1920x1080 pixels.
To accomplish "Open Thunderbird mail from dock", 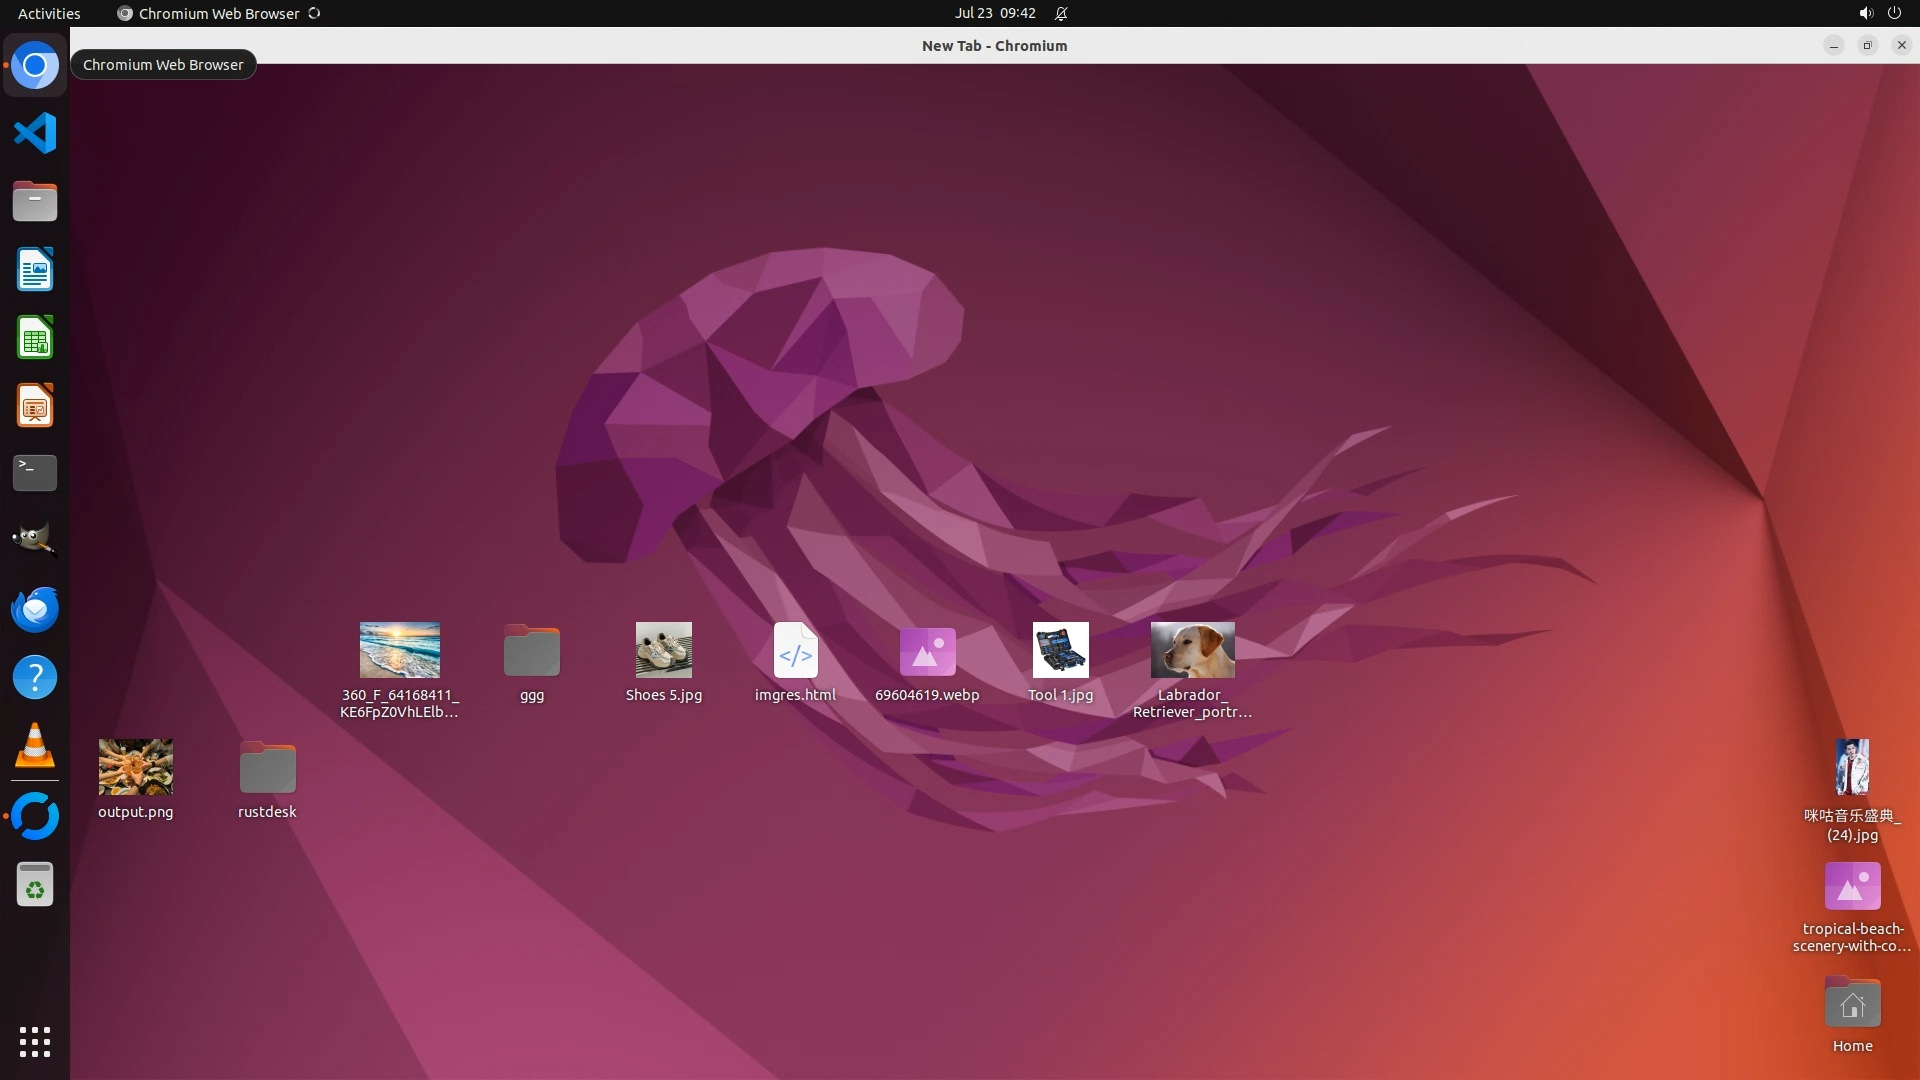I will [35, 609].
